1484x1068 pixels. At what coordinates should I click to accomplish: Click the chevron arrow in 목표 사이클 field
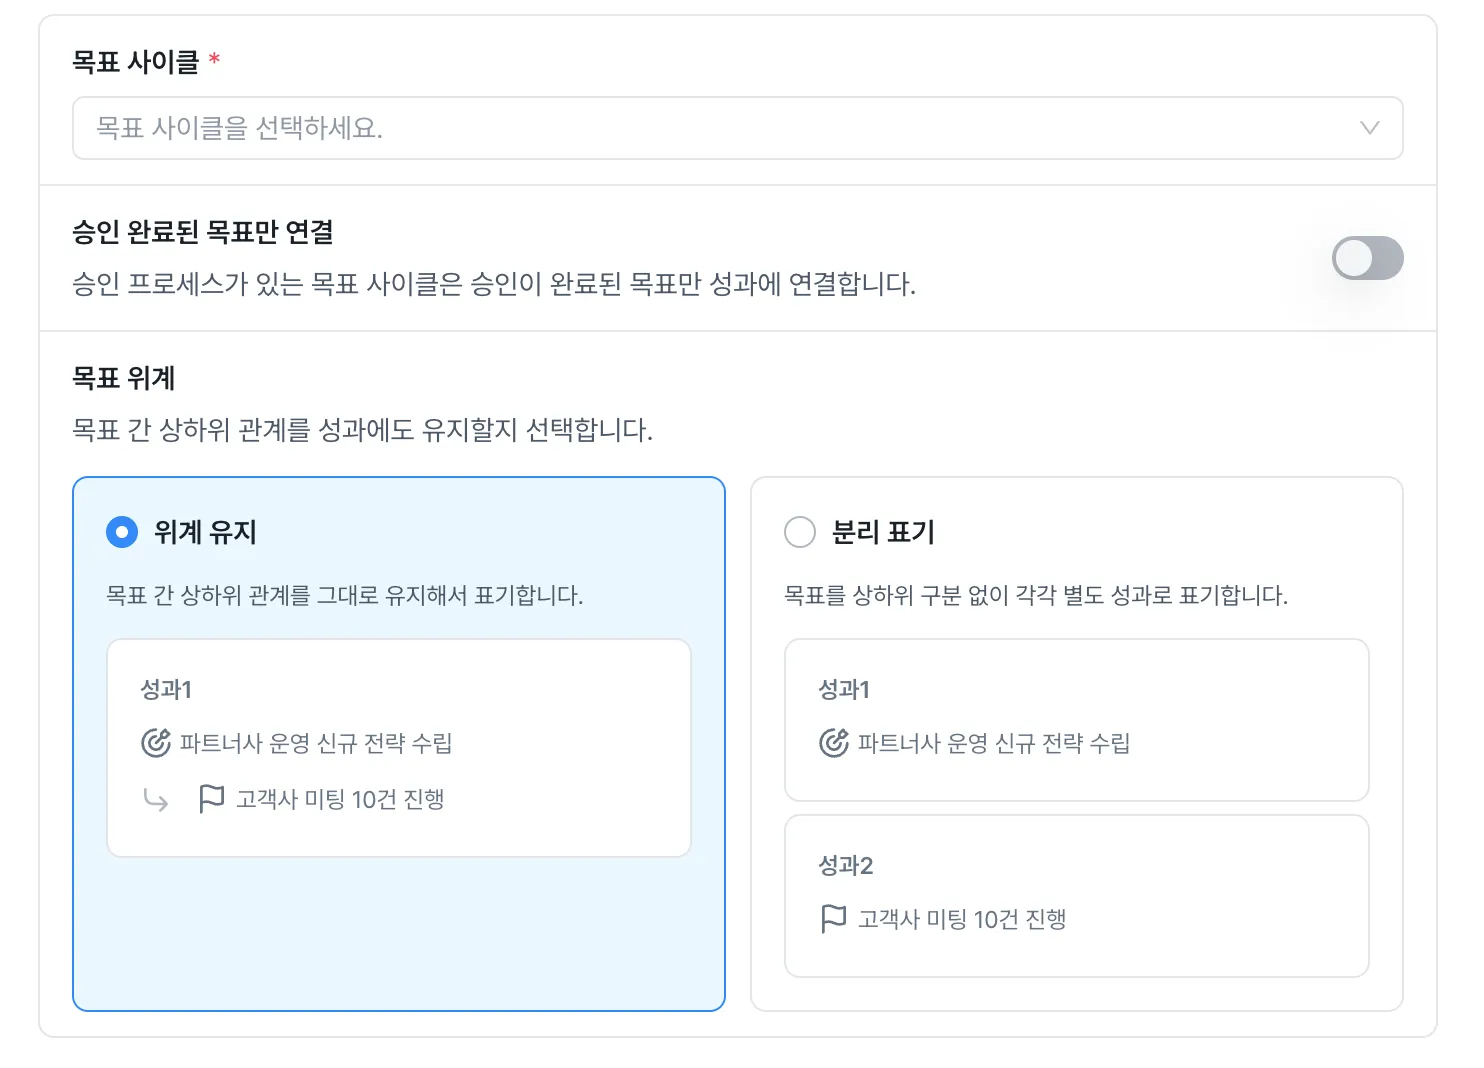click(1369, 128)
